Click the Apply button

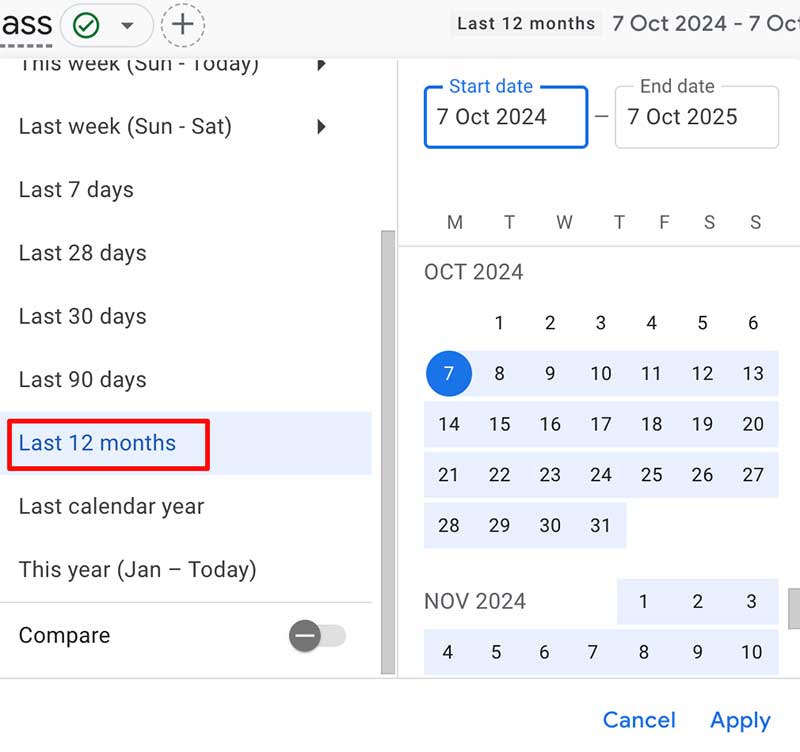740,720
